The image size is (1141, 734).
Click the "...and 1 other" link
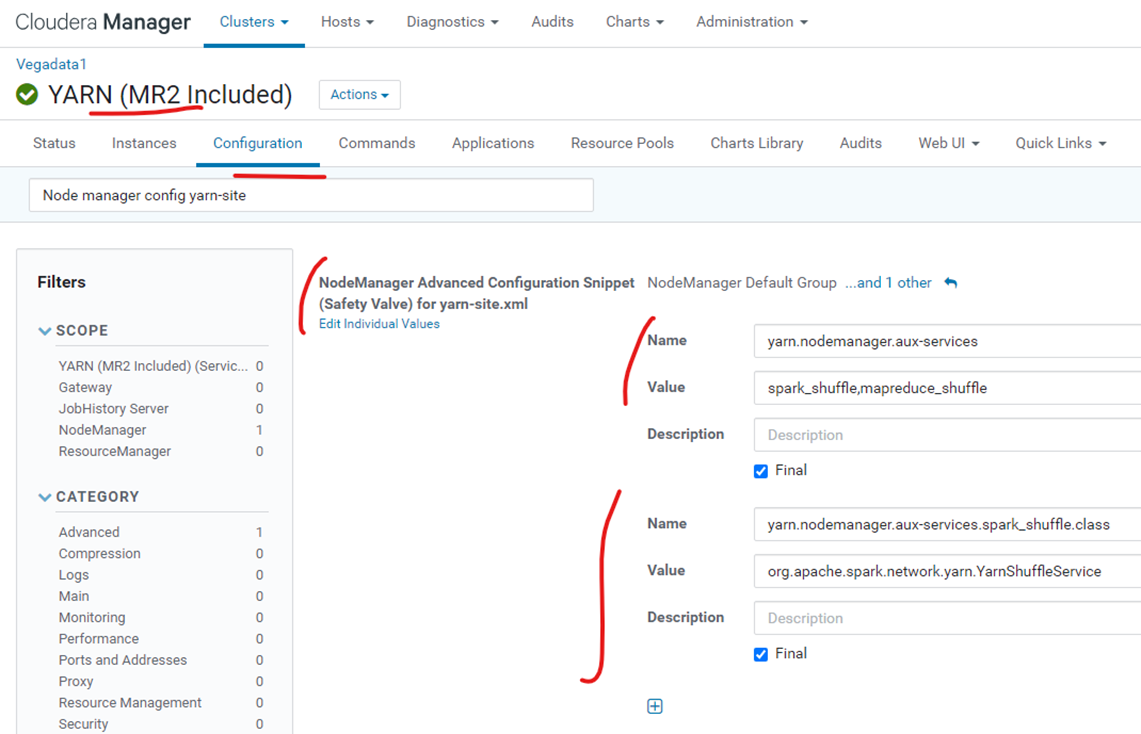point(888,283)
